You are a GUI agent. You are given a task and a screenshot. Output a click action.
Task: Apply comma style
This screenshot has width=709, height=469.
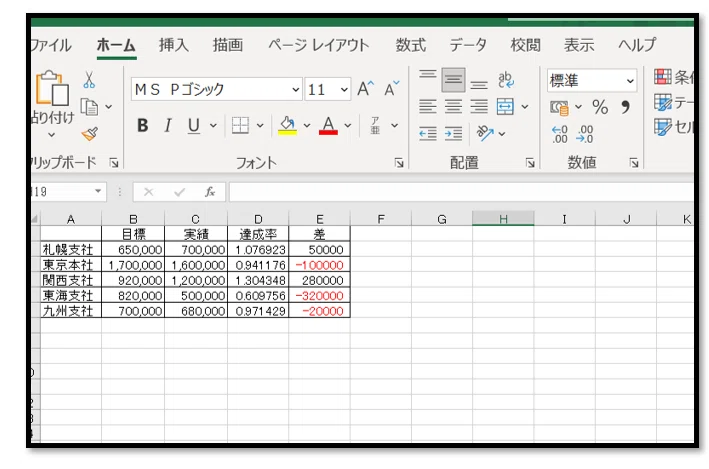tap(625, 107)
